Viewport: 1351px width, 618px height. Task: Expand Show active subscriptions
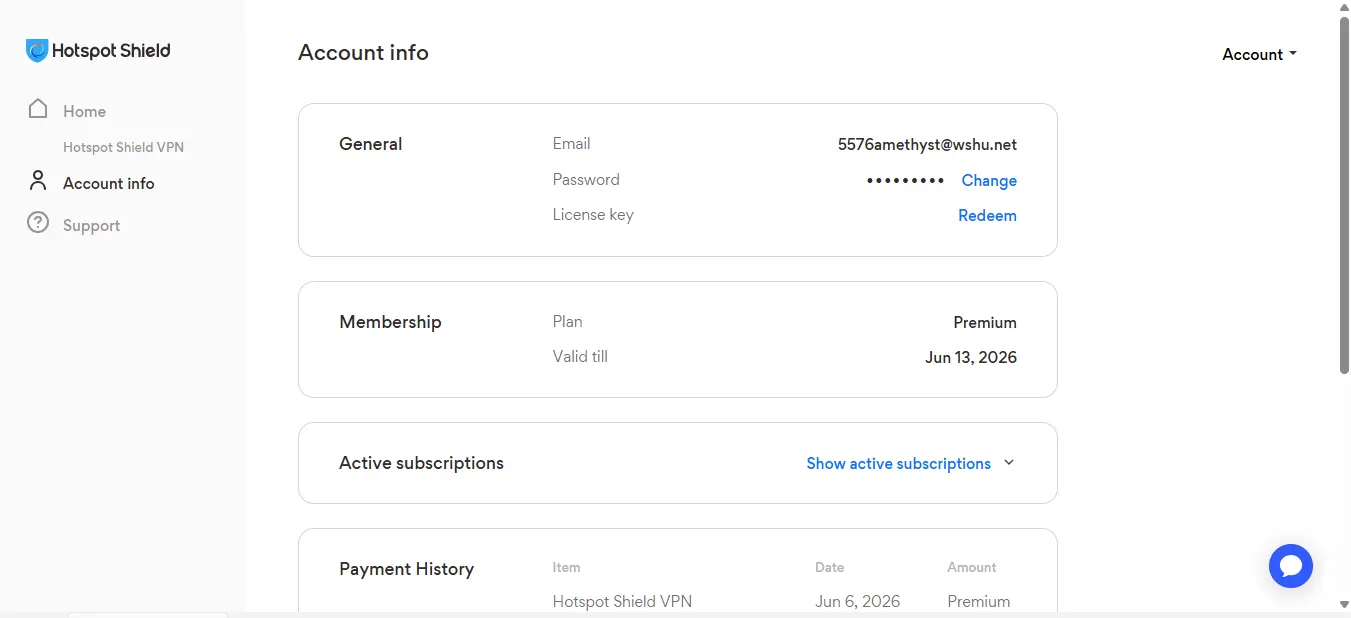[898, 464]
